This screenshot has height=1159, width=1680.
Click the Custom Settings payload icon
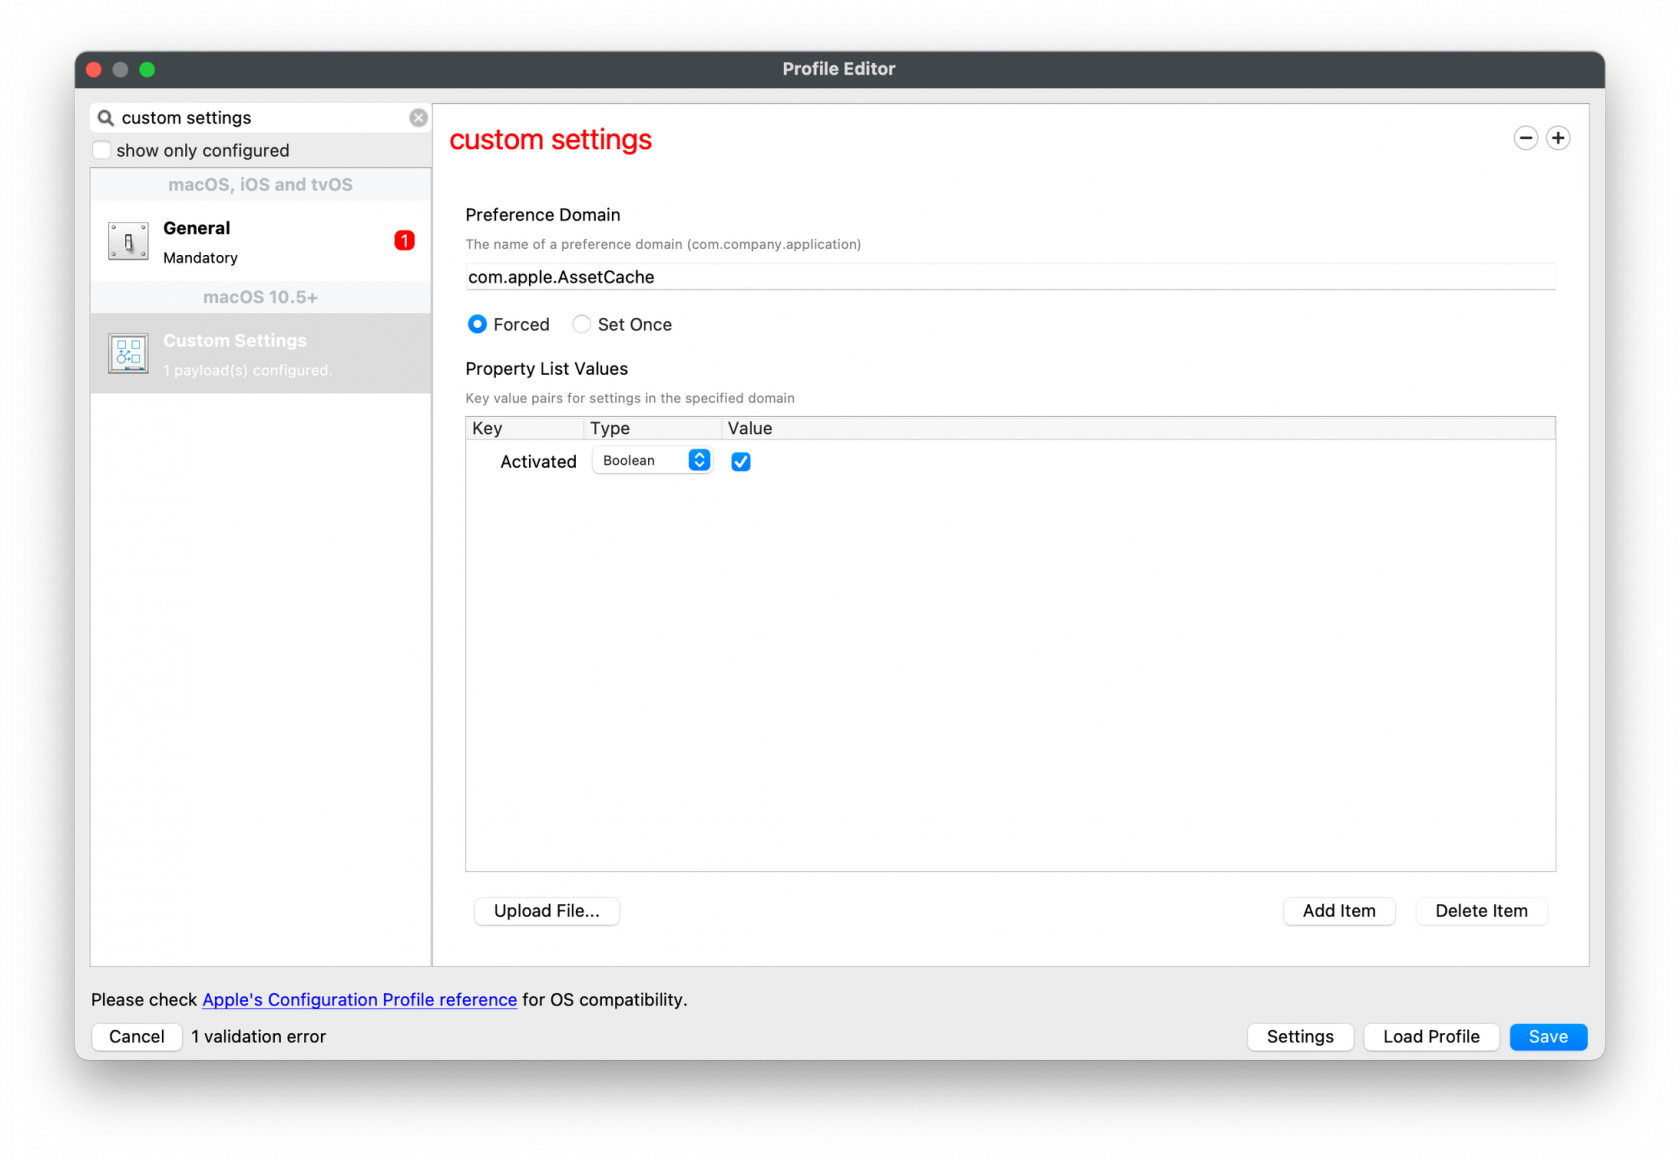click(x=128, y=353)
